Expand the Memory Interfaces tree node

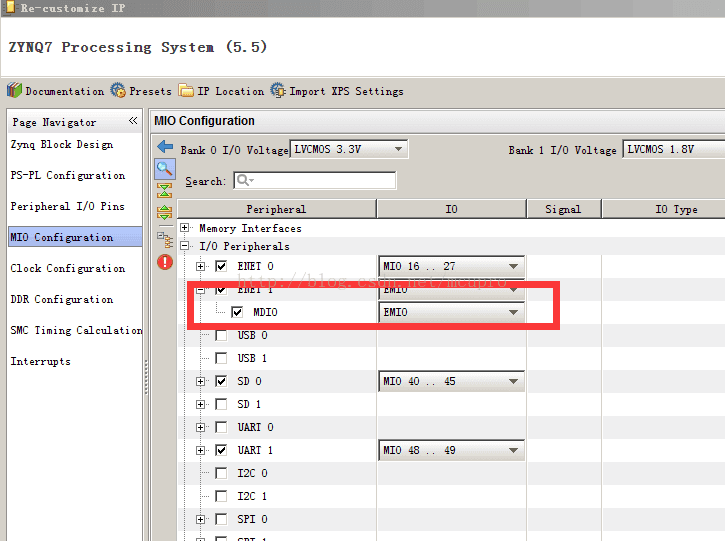click(184, 227)
